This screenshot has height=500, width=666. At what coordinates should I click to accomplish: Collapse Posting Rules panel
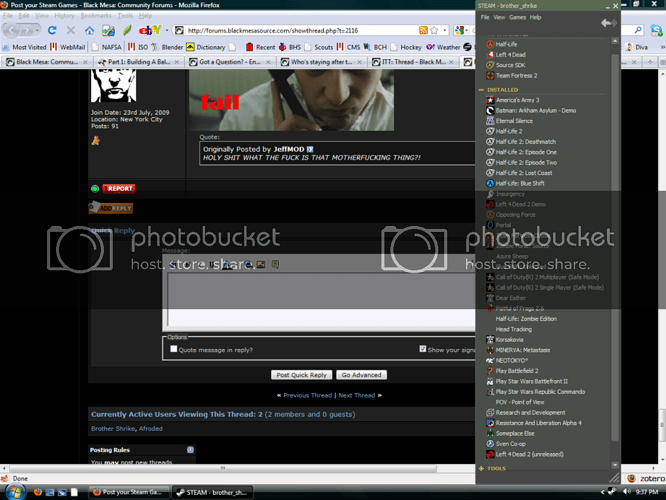point(190,449)
